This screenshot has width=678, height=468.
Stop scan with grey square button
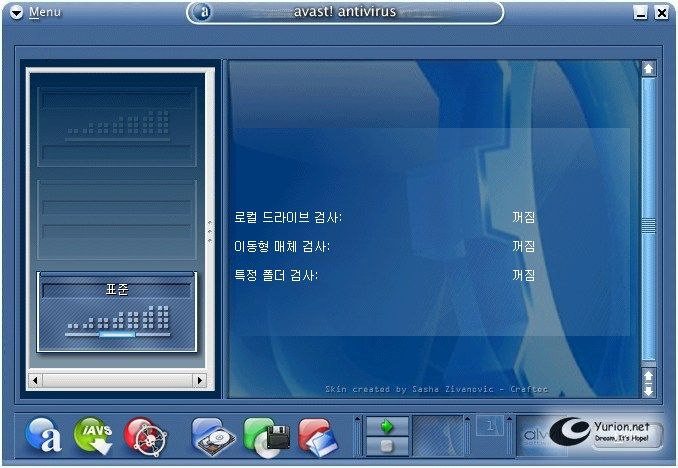tap(387, 446)
